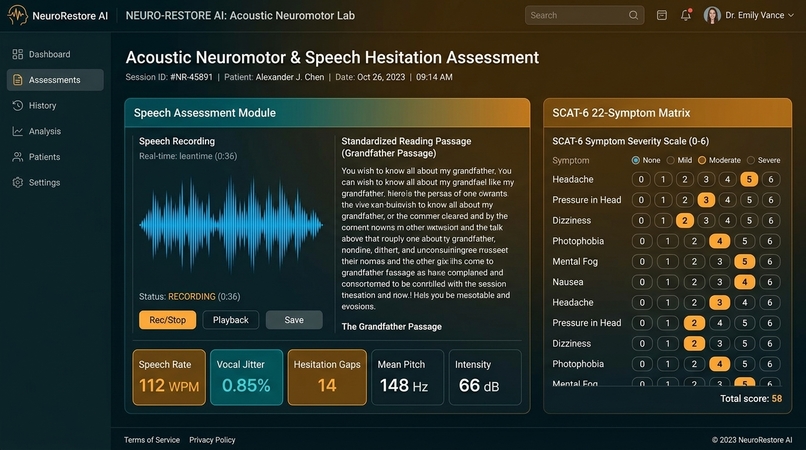
Task: Click the Total score 58 value
Action: click(x=777, y=399)
